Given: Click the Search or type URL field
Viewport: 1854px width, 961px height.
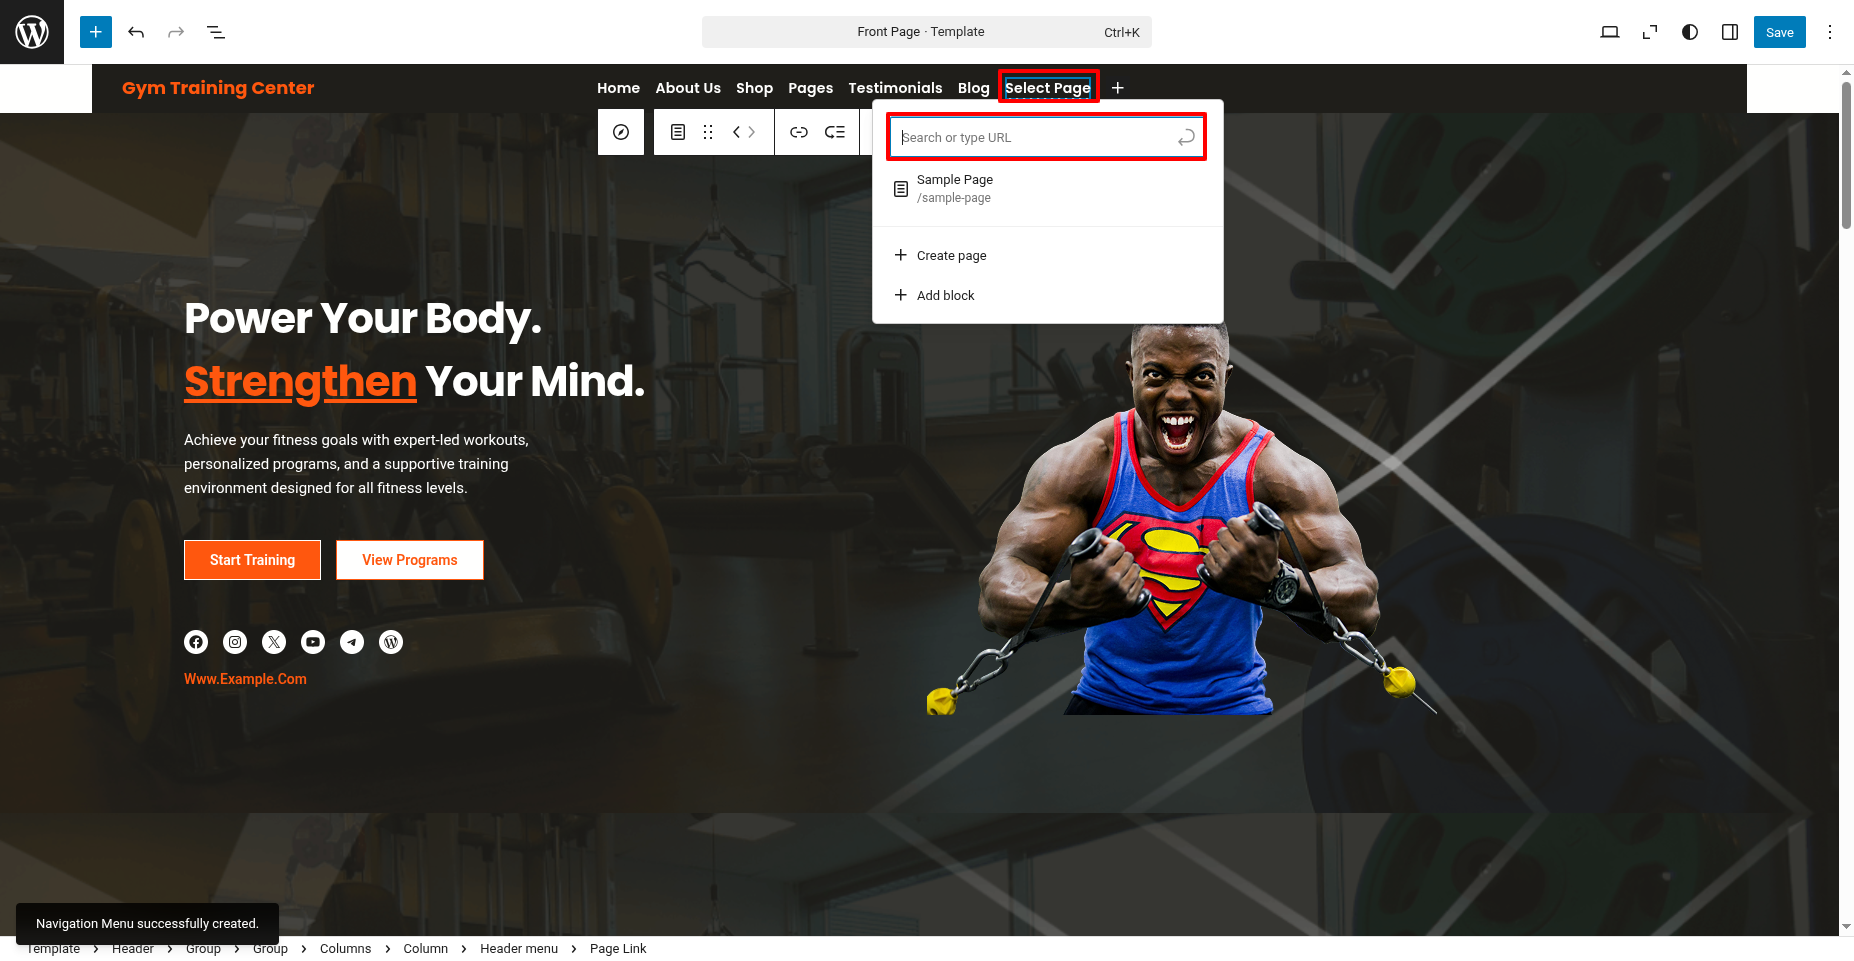Looking at the screenshot, I should click(1035, 138).
